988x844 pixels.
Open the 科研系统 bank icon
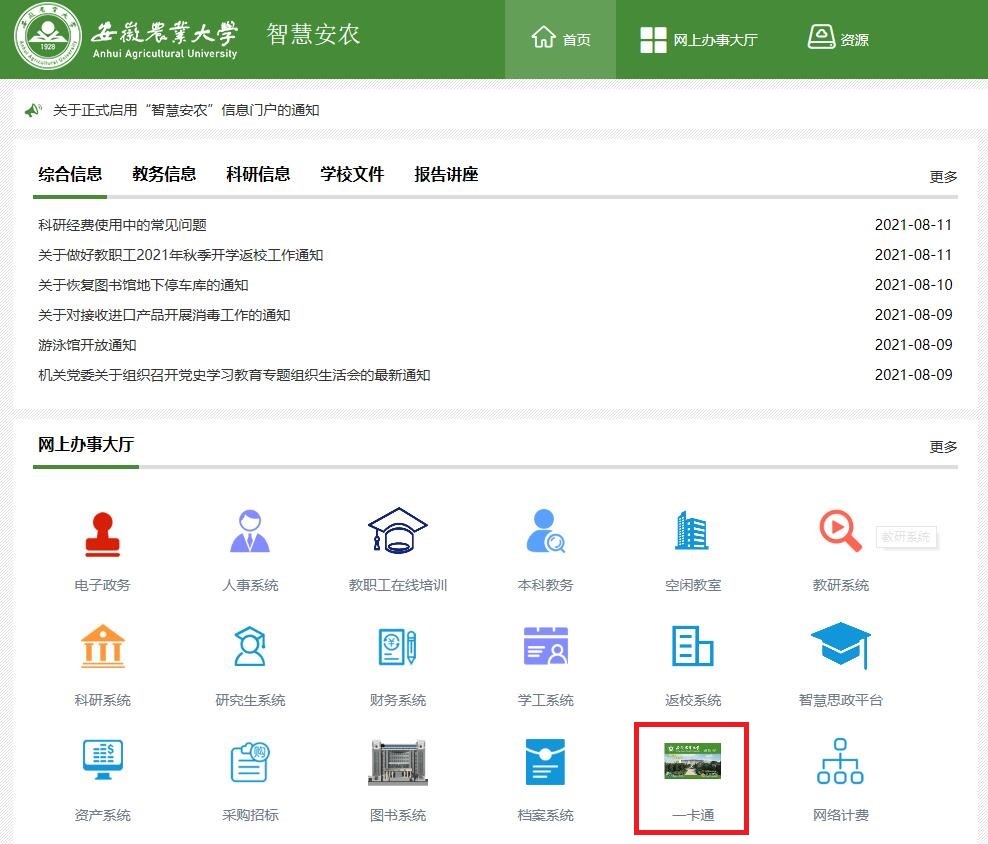point(102,647)
